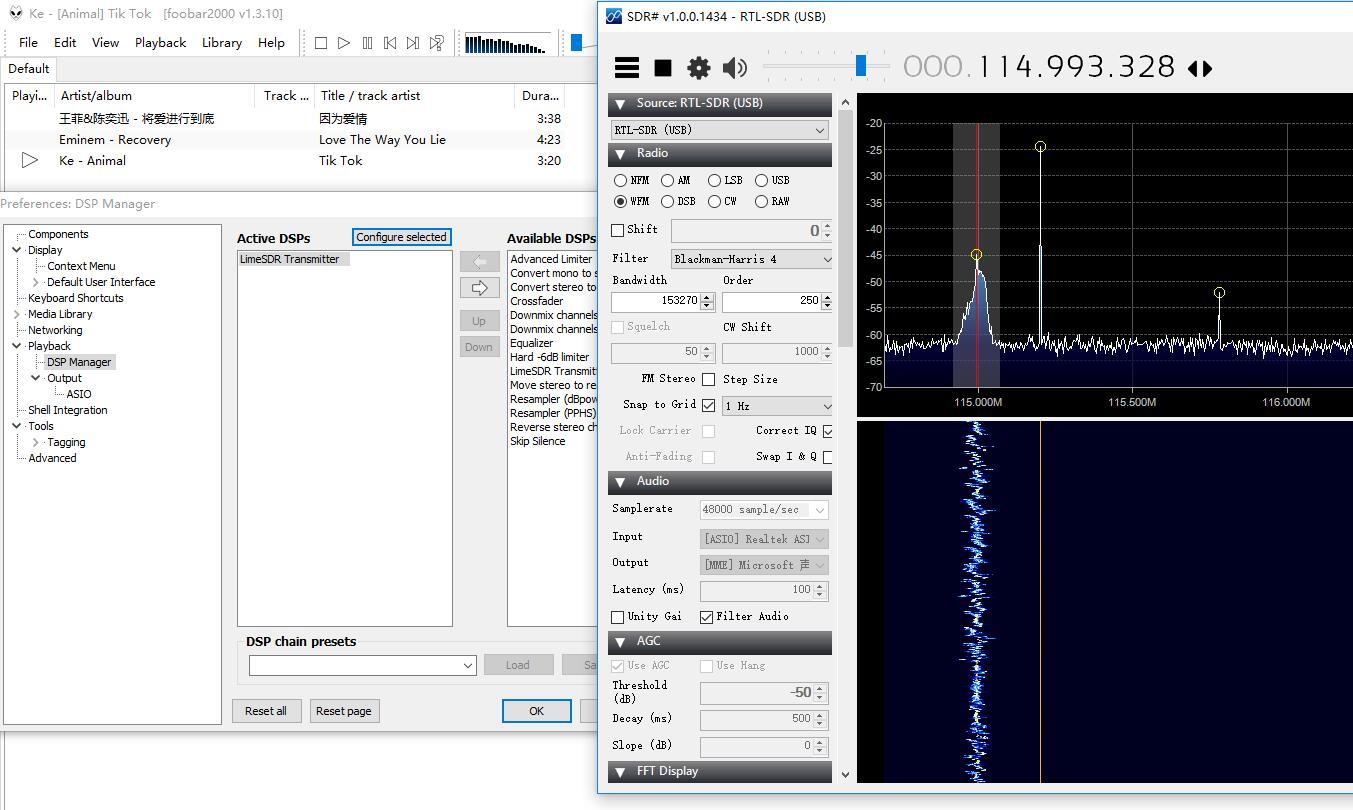The width and height of the screenshot is (1353, 810).
Task: Skip to next track in foobar2000
Action: (412, 43)
